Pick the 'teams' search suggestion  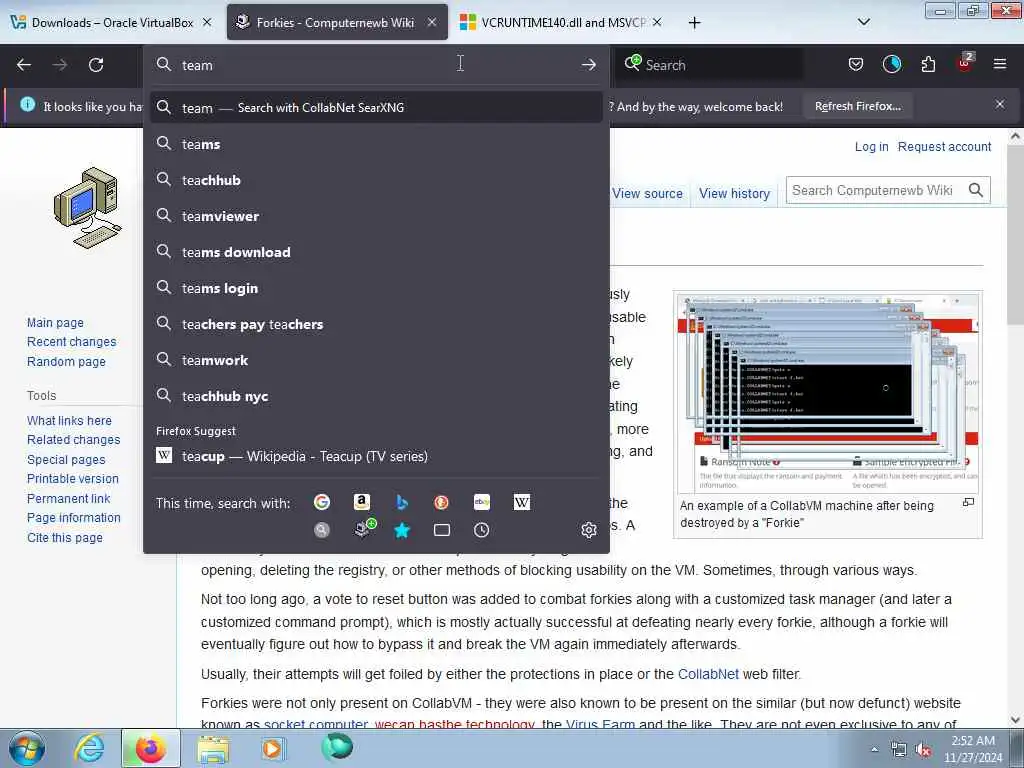[x=376, y=144]
